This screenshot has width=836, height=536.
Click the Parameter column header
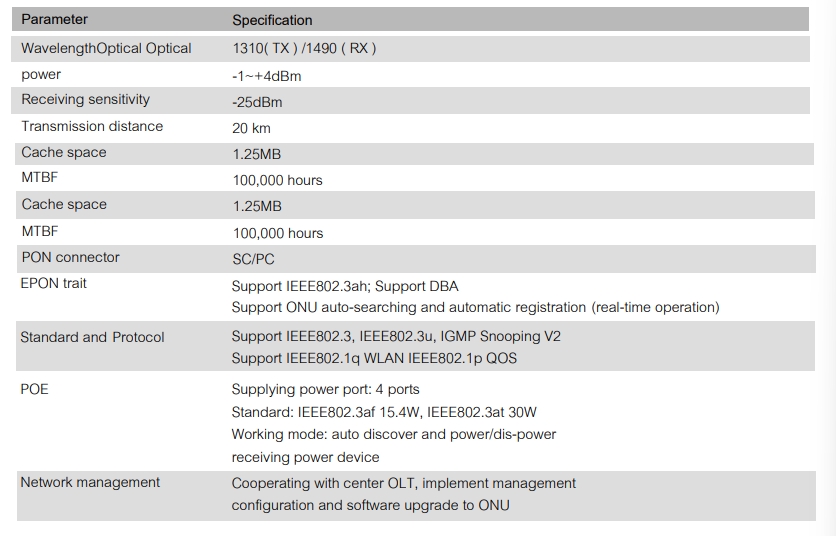coord(55,19)
